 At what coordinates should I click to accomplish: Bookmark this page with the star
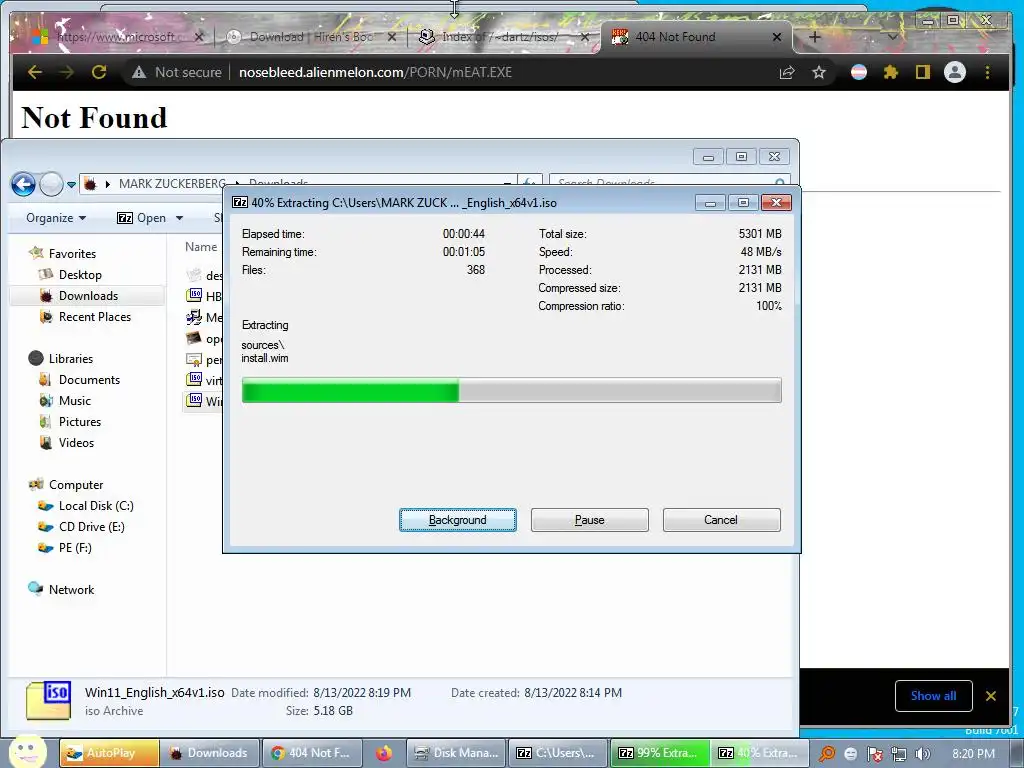click(x=819, y=72)
